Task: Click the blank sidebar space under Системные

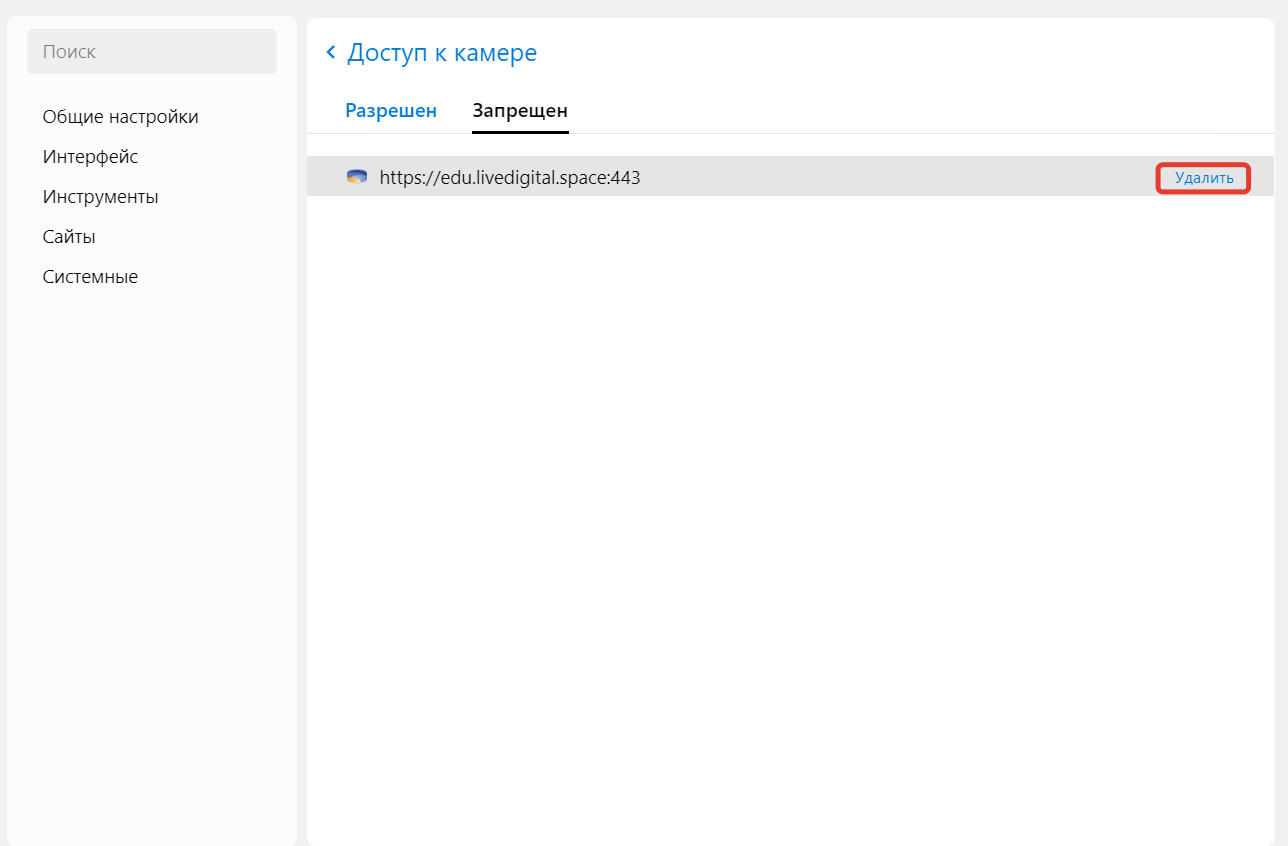Action: (152, 560)
